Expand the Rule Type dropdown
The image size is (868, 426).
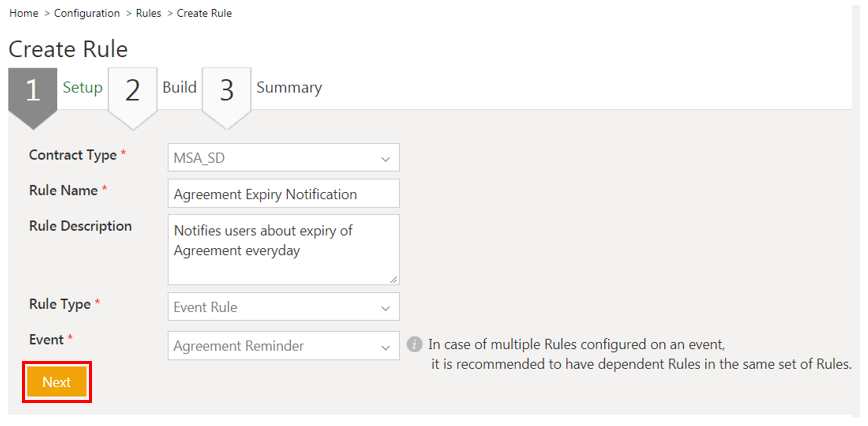click(x=283, y=307)
